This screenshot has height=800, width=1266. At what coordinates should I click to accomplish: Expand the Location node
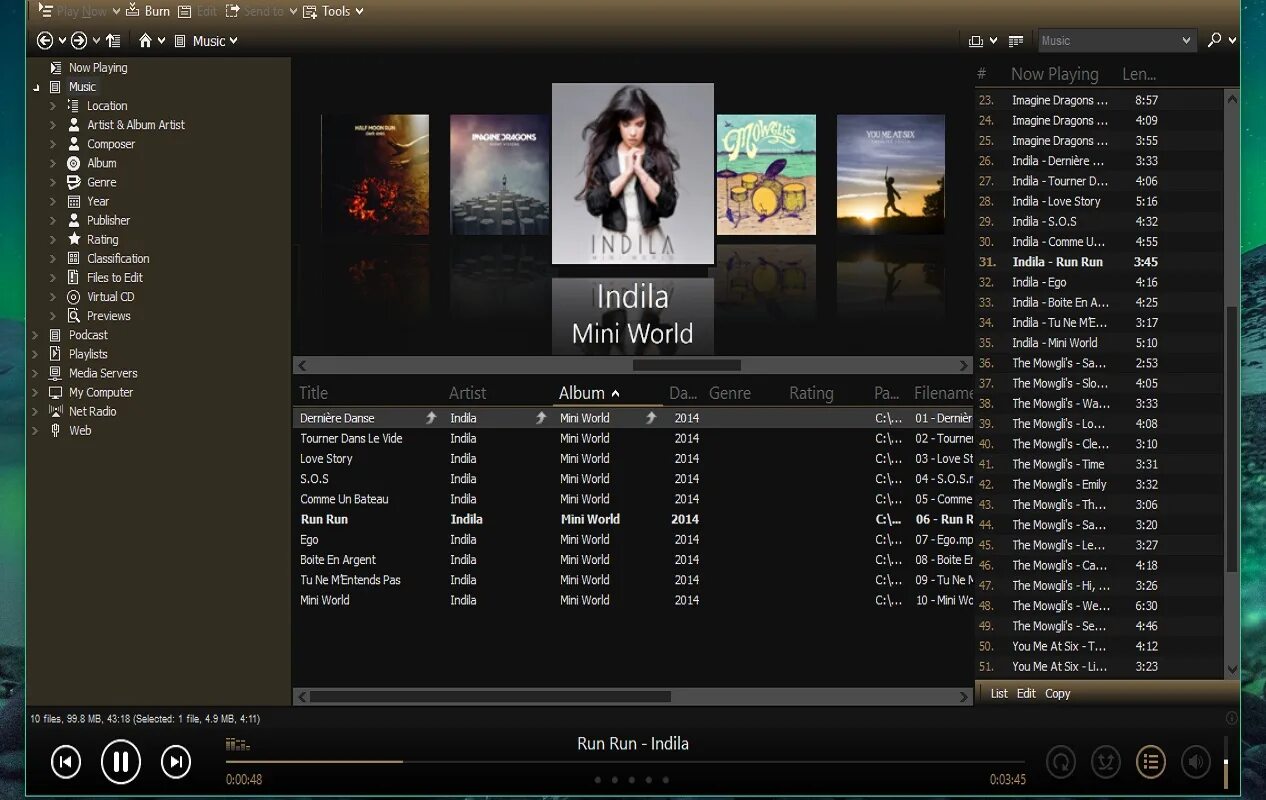tap(53, 106)
